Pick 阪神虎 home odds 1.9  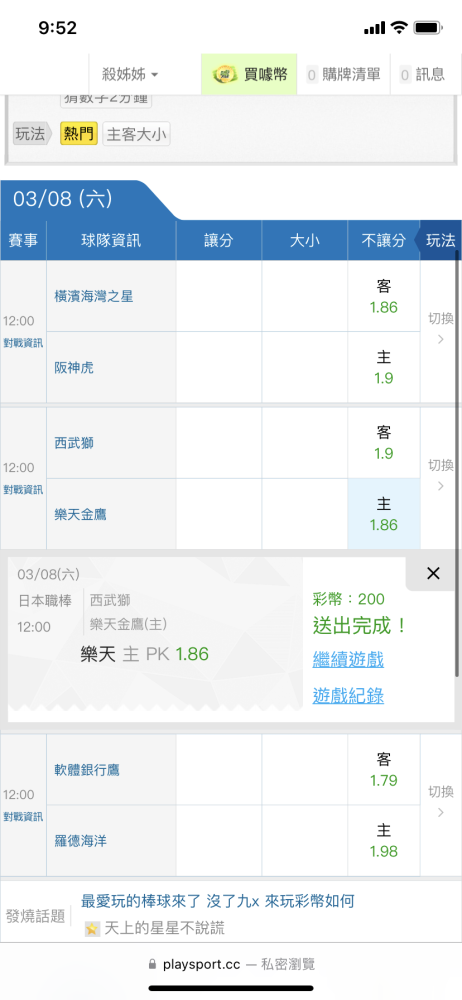[384, 367]
